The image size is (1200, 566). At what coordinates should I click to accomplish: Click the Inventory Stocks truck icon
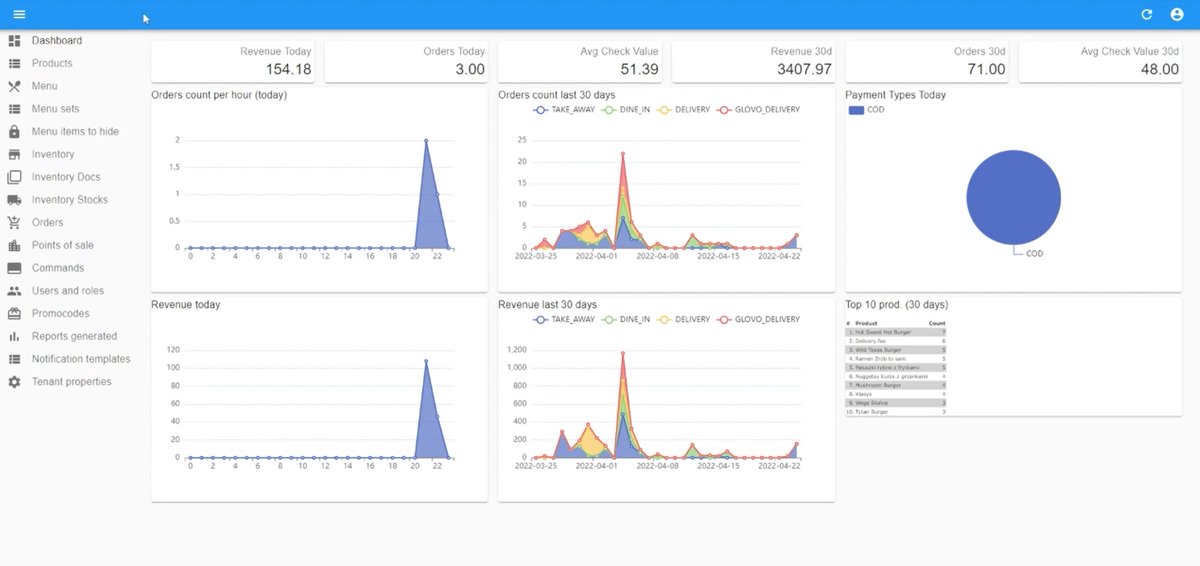point(14,200)
